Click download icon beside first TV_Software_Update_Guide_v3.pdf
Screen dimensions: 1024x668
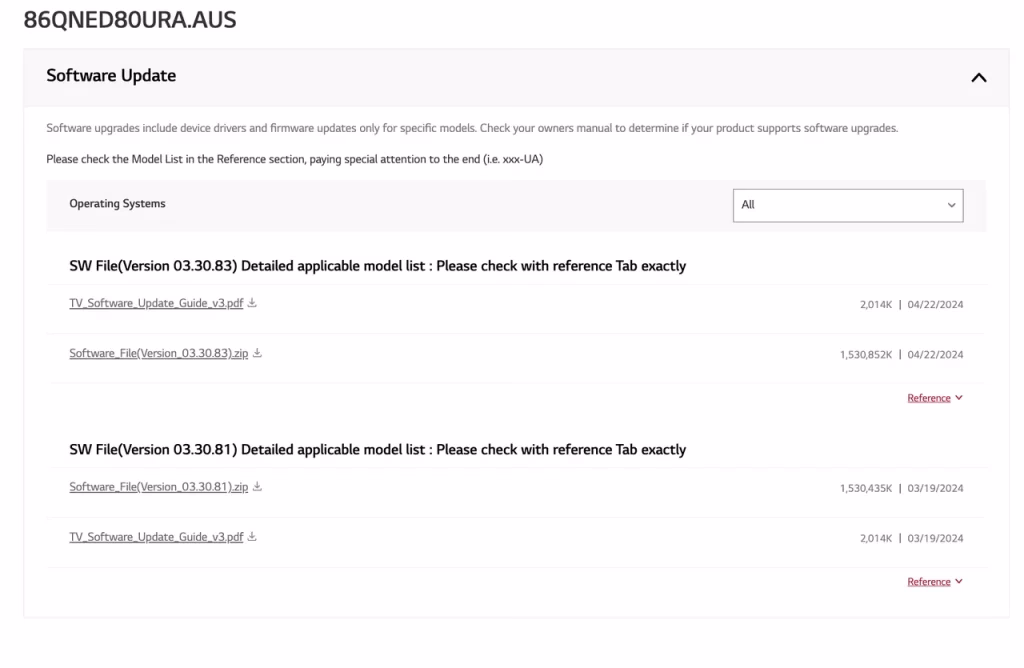click(250, 303)
